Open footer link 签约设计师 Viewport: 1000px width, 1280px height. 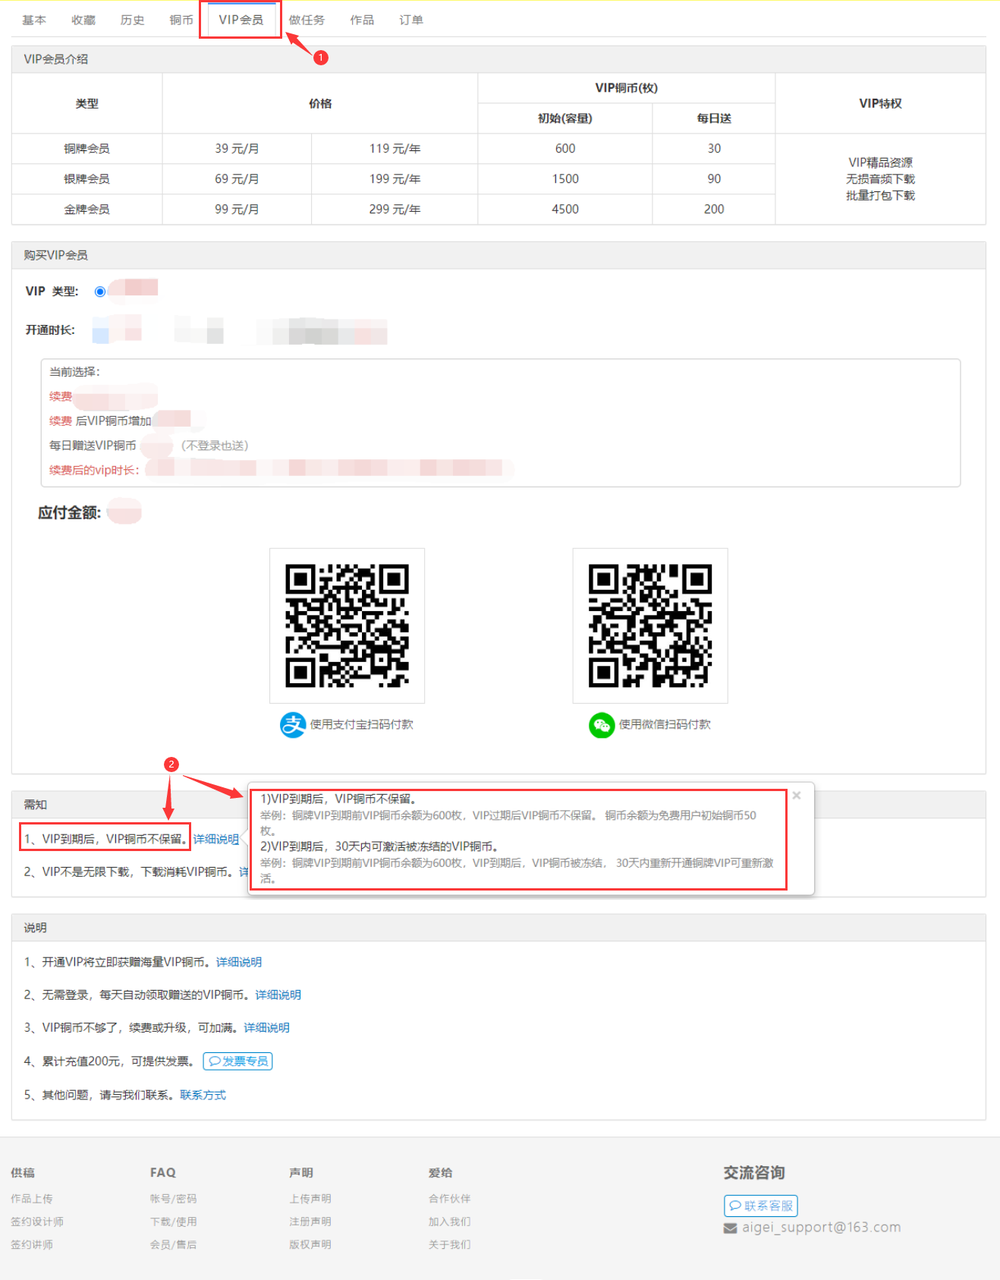pos(37,1222)
